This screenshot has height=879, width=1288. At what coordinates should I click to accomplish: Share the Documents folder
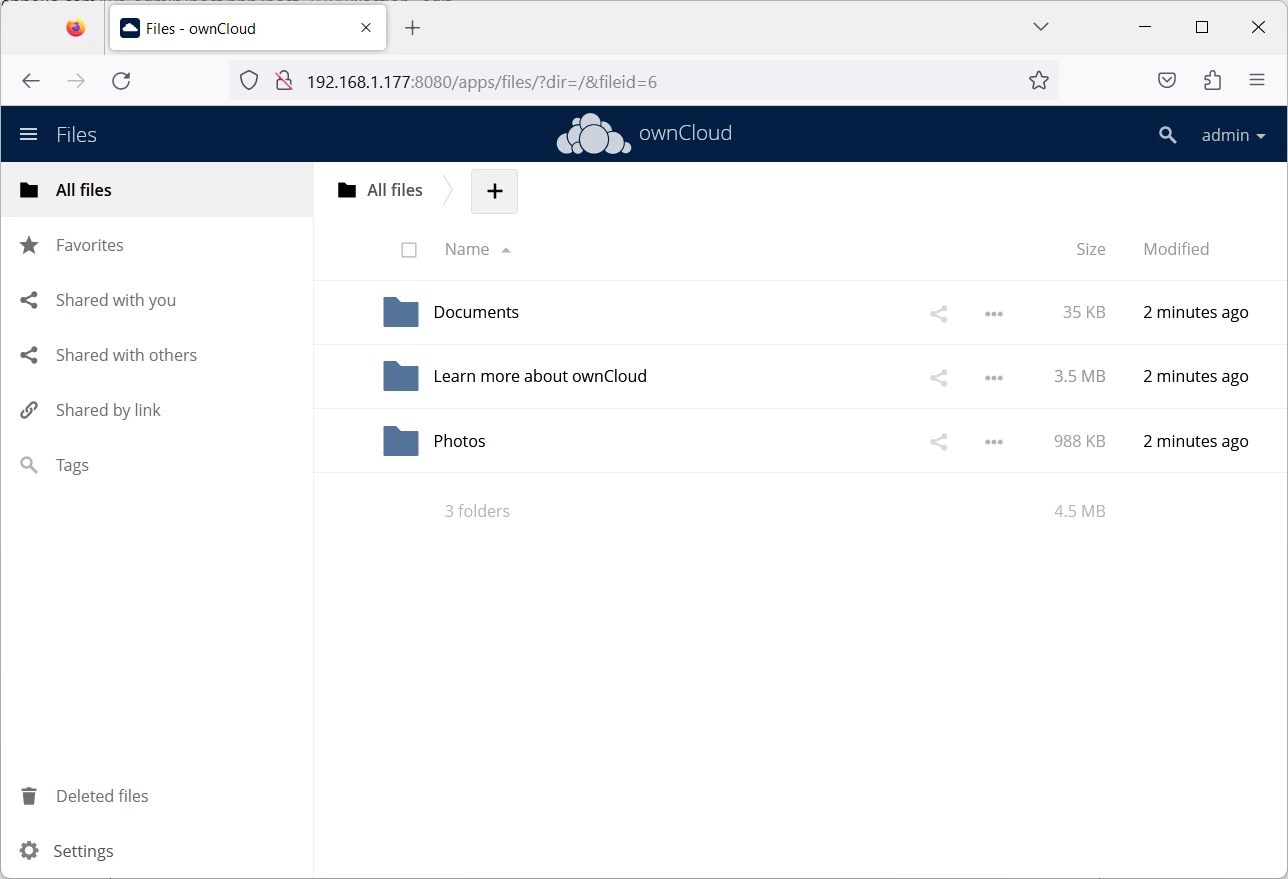click(x=939, y=314)
